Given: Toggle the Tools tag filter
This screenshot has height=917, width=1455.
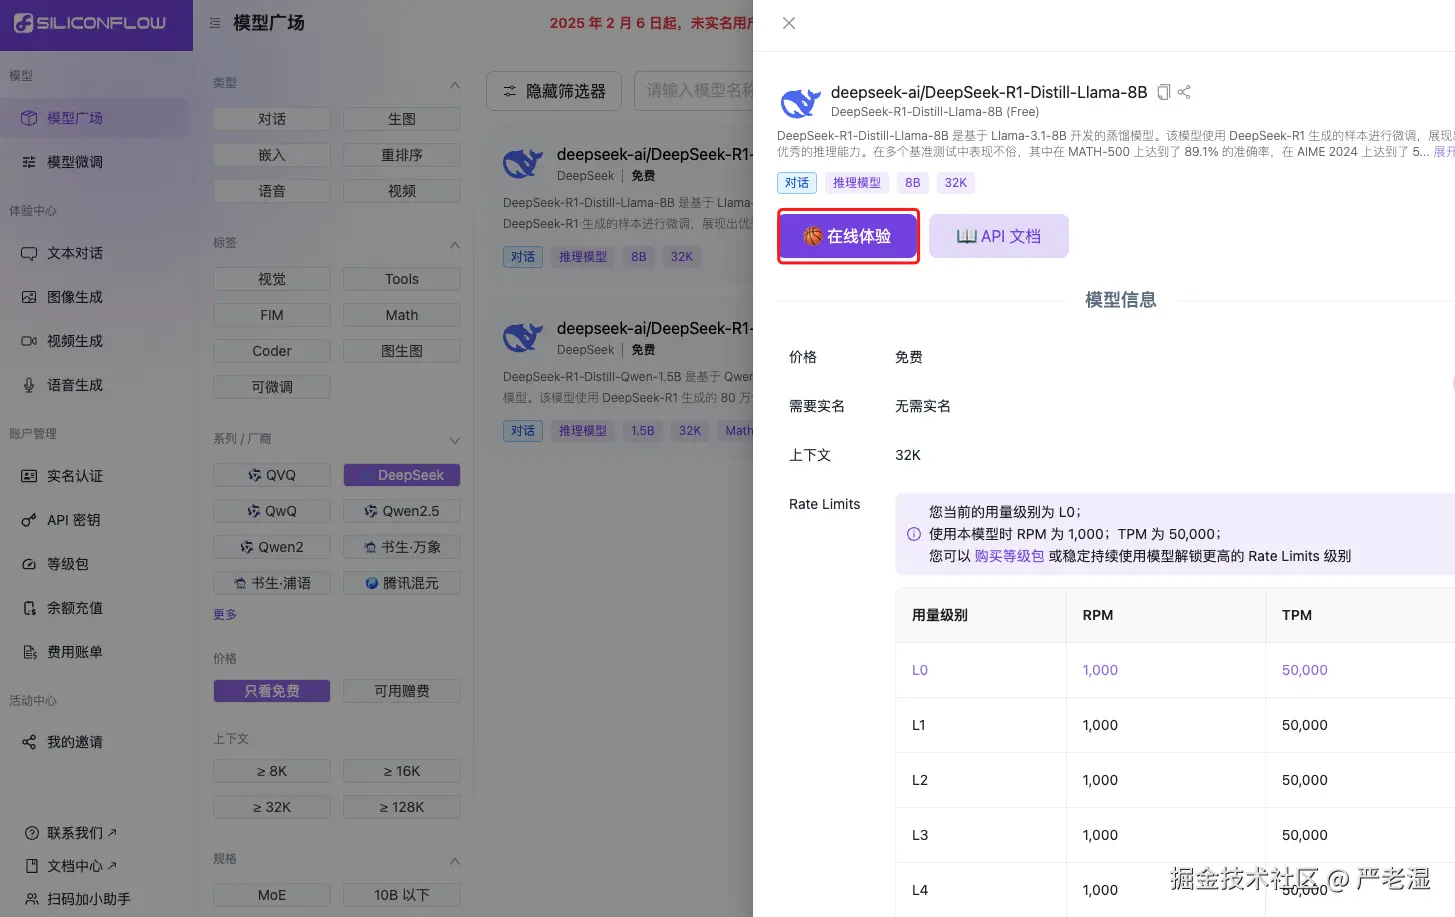Looking at the screenshot, I should [x=402, y=279].
